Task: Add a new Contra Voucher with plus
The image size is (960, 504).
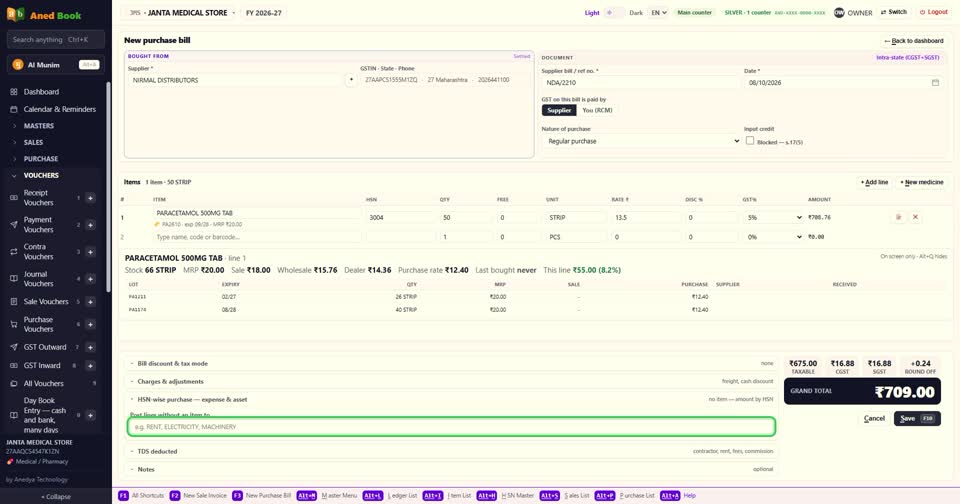Action: [x=90, y=252]
